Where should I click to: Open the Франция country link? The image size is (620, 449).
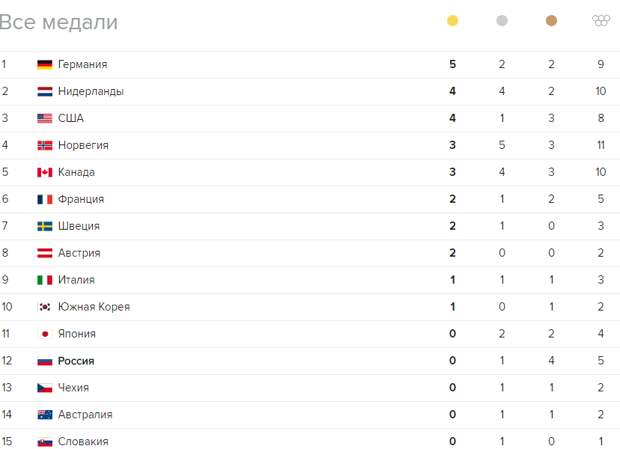point(81,199)
